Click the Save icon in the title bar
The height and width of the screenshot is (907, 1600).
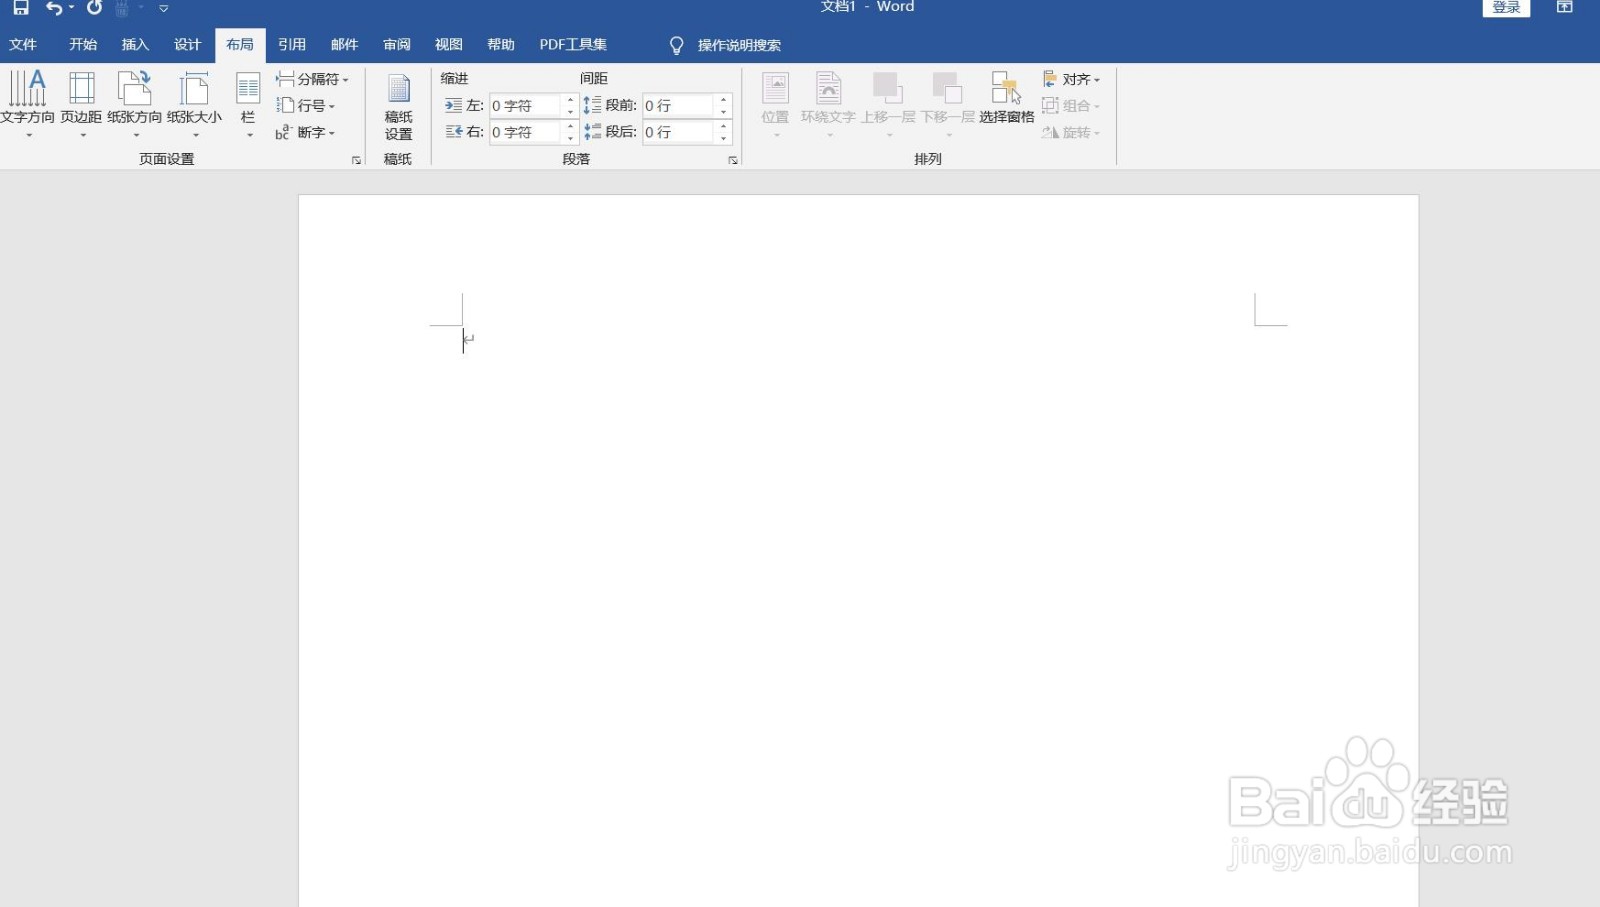click(x=20, y=8)
